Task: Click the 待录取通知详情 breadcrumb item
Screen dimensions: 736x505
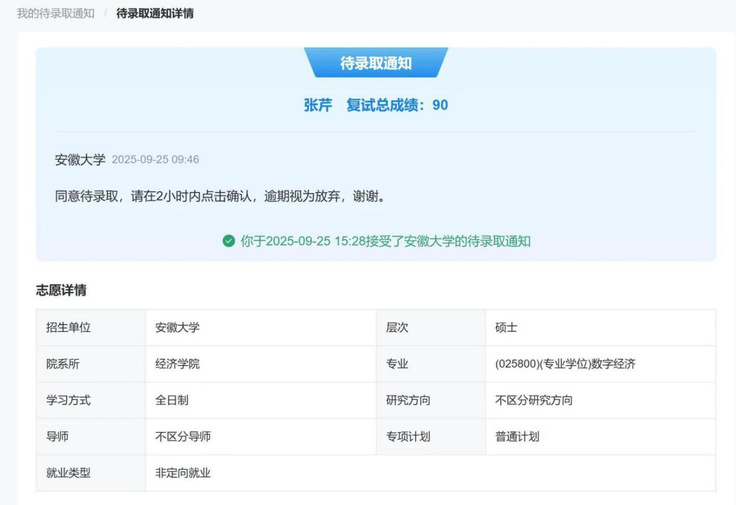Action: [x=155, y=13]
